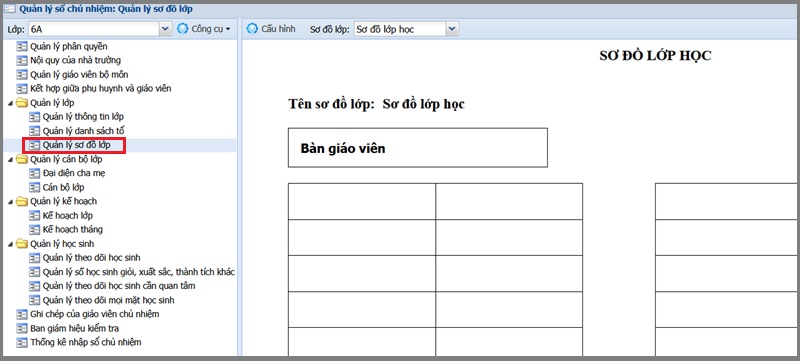Image resolution: width=800 pixels, height=361 pixels.
Task: Click the Bàn giáo viên box
Action: [418, 147]
